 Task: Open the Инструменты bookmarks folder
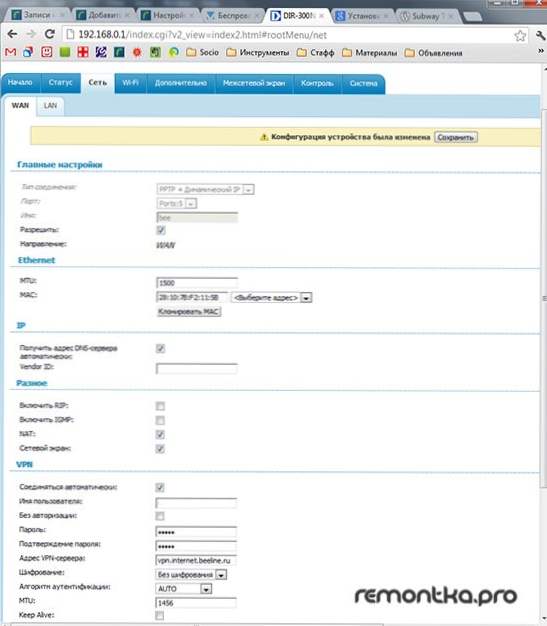click(x=258, y=53)
